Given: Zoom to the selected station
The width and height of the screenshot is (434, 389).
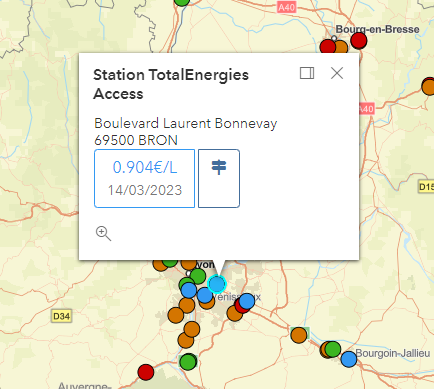Looking at the screenshot, I should 103,233.
